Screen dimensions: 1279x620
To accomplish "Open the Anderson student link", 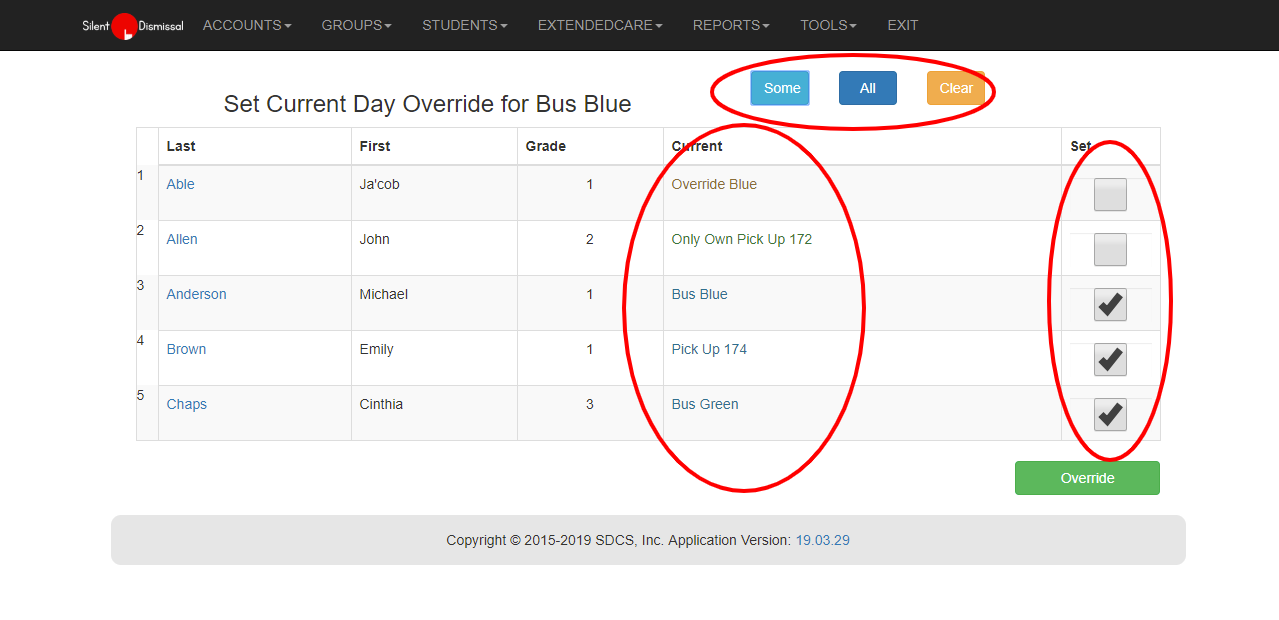I will pyautogui.click(x=196, y=294).
